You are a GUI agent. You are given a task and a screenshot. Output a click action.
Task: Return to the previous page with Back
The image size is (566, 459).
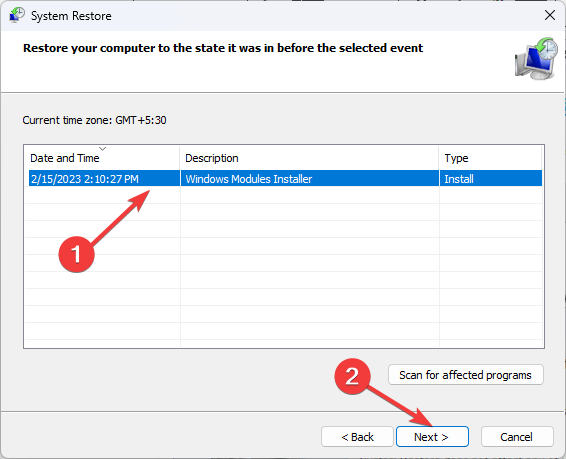357,437
